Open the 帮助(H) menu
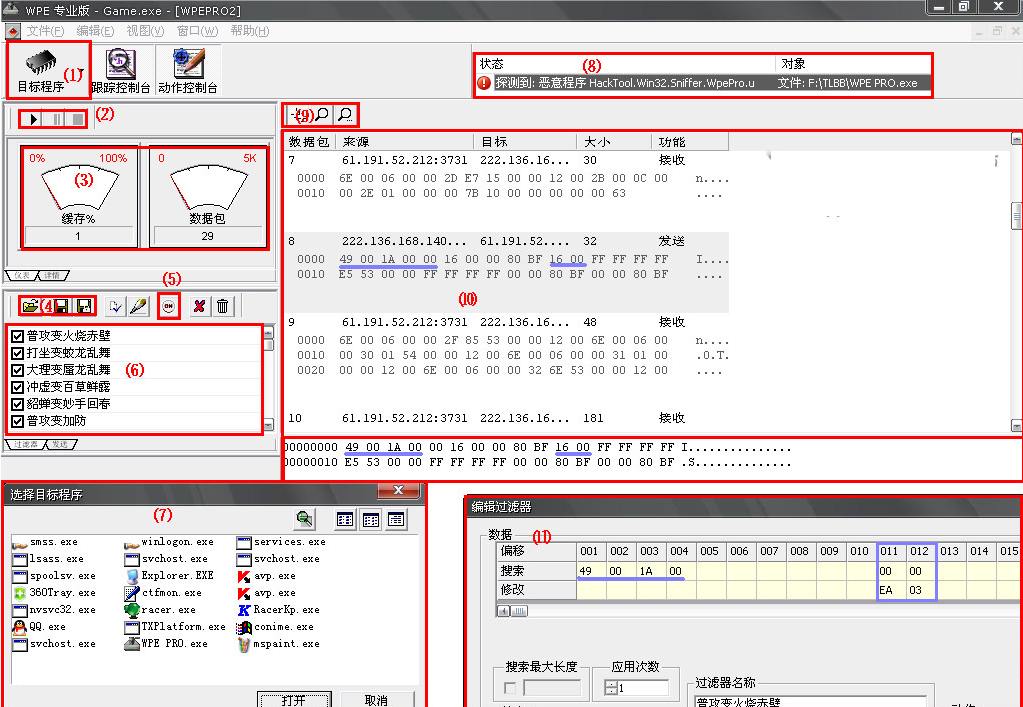Viewport: 1023px width, 707px height. point(249,31)
